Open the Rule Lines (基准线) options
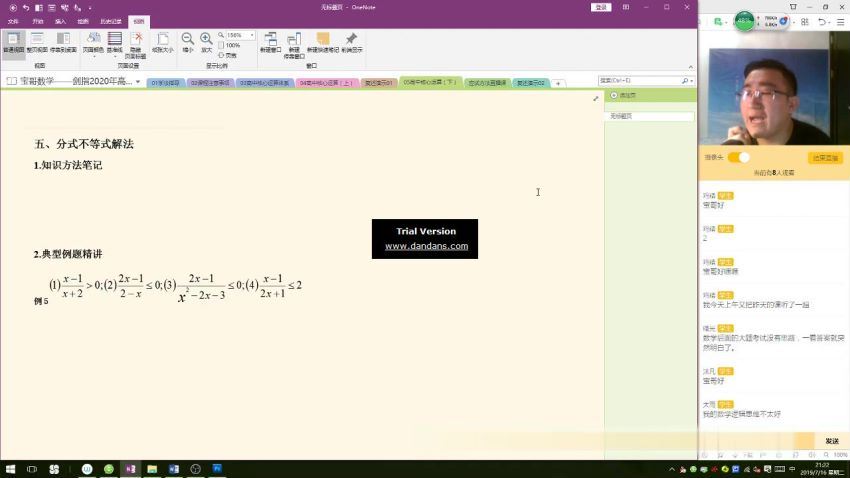 tap(114, 44)
